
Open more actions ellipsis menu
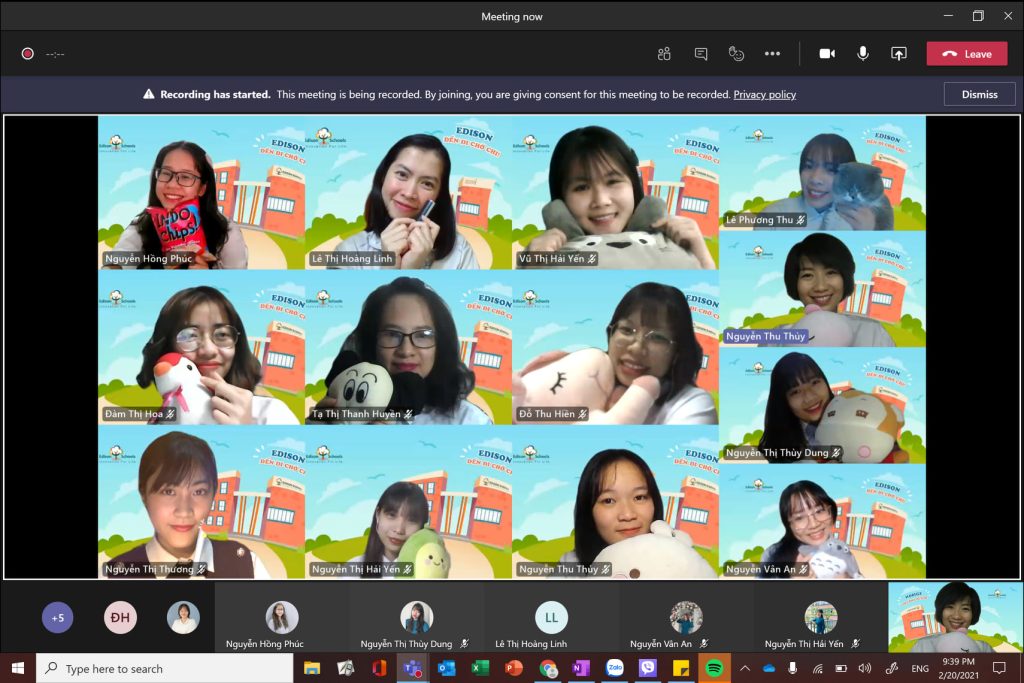pyautogui.click(x=772, y=54)
